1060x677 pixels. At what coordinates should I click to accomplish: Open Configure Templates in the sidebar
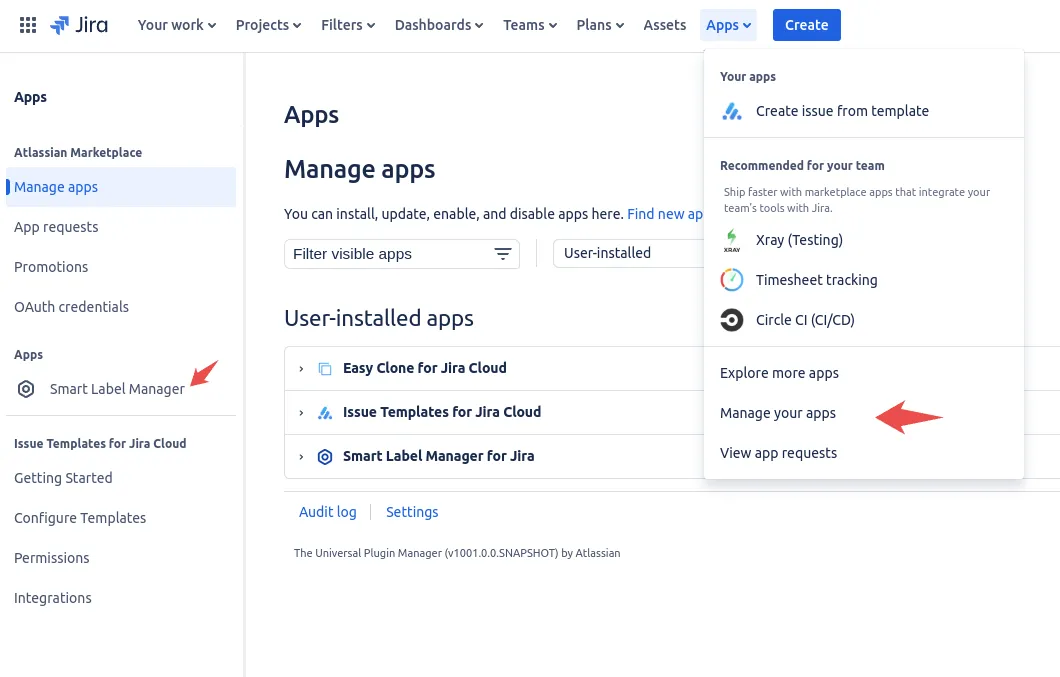pyautogui.click(x=80, y=518)
